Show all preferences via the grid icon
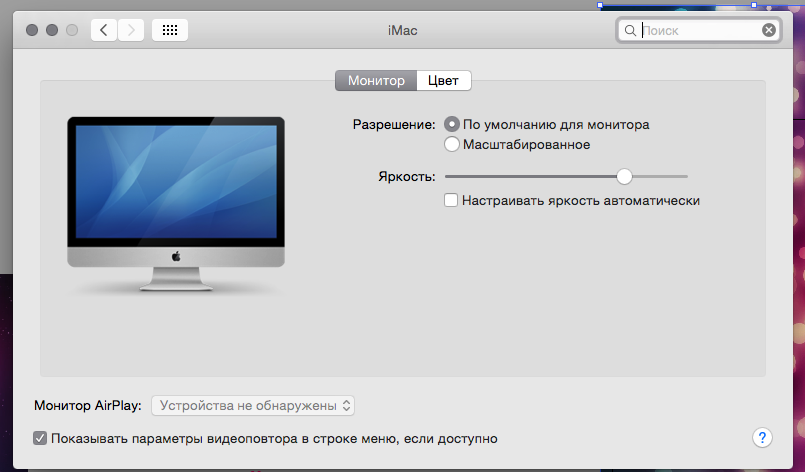 coord(170,30)
